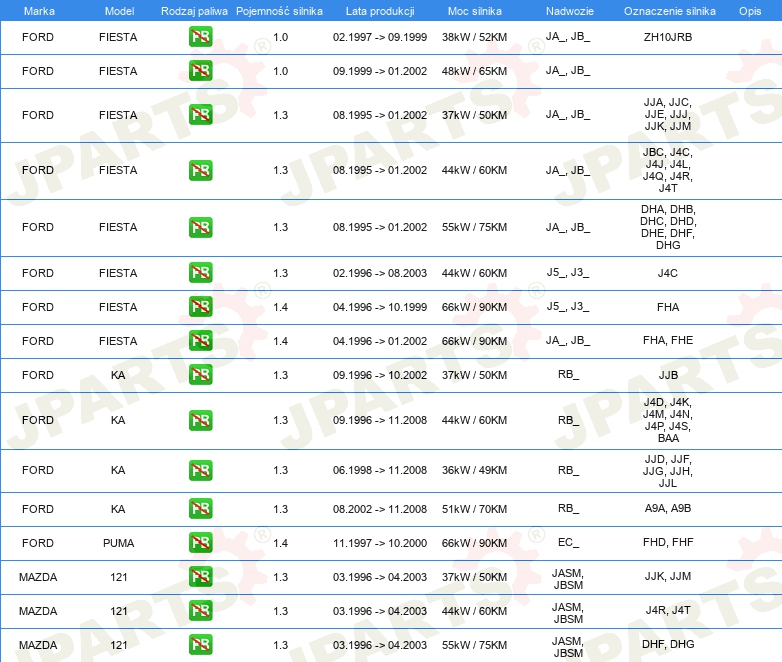Click the fuel icon in the J4D, J4K row
The image size is (782, 662).
200,420
